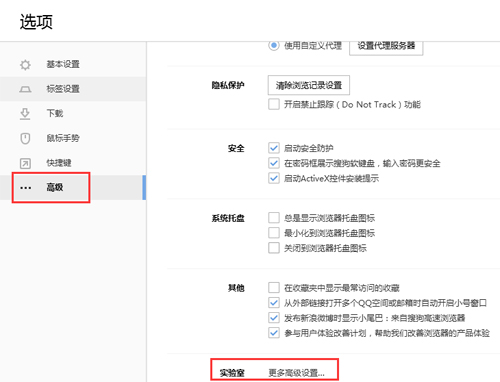Toggle 启动ActiveX控件安装提示 checkbox
Image resolution: width=500 pixels, height=382 pixels.
pyautogui.click(x=274, y=178)
